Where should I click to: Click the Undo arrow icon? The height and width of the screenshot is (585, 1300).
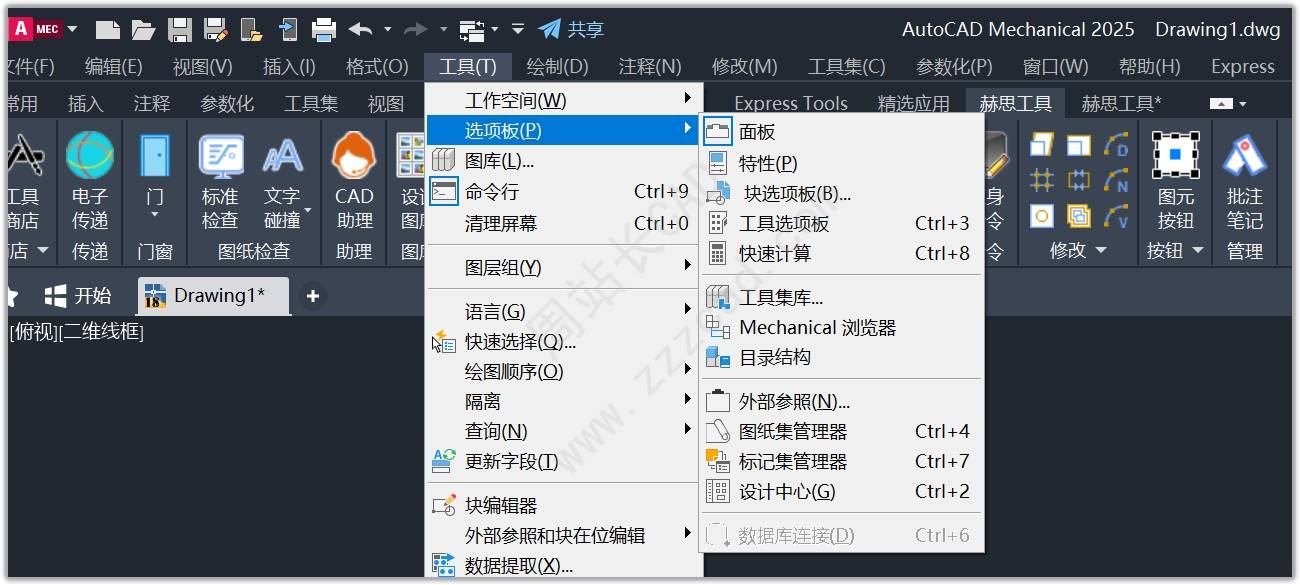[x=360, y=29]
